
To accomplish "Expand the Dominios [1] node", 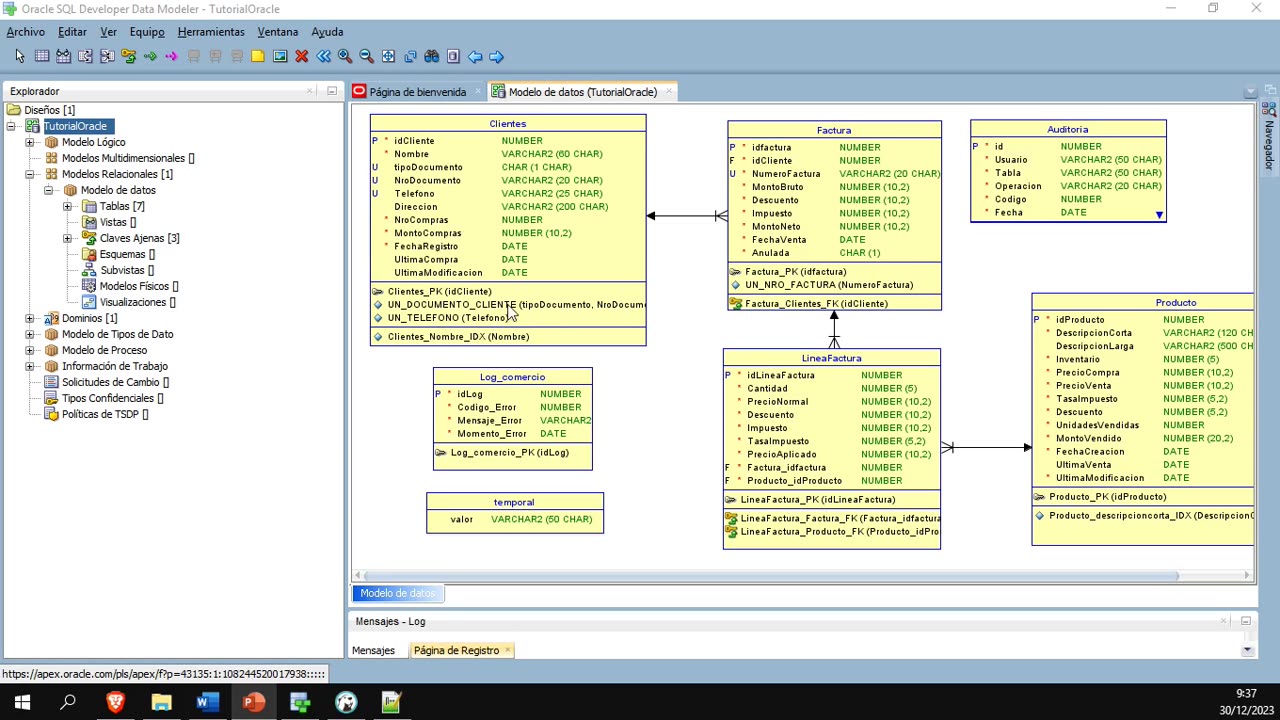I will 30,318.
